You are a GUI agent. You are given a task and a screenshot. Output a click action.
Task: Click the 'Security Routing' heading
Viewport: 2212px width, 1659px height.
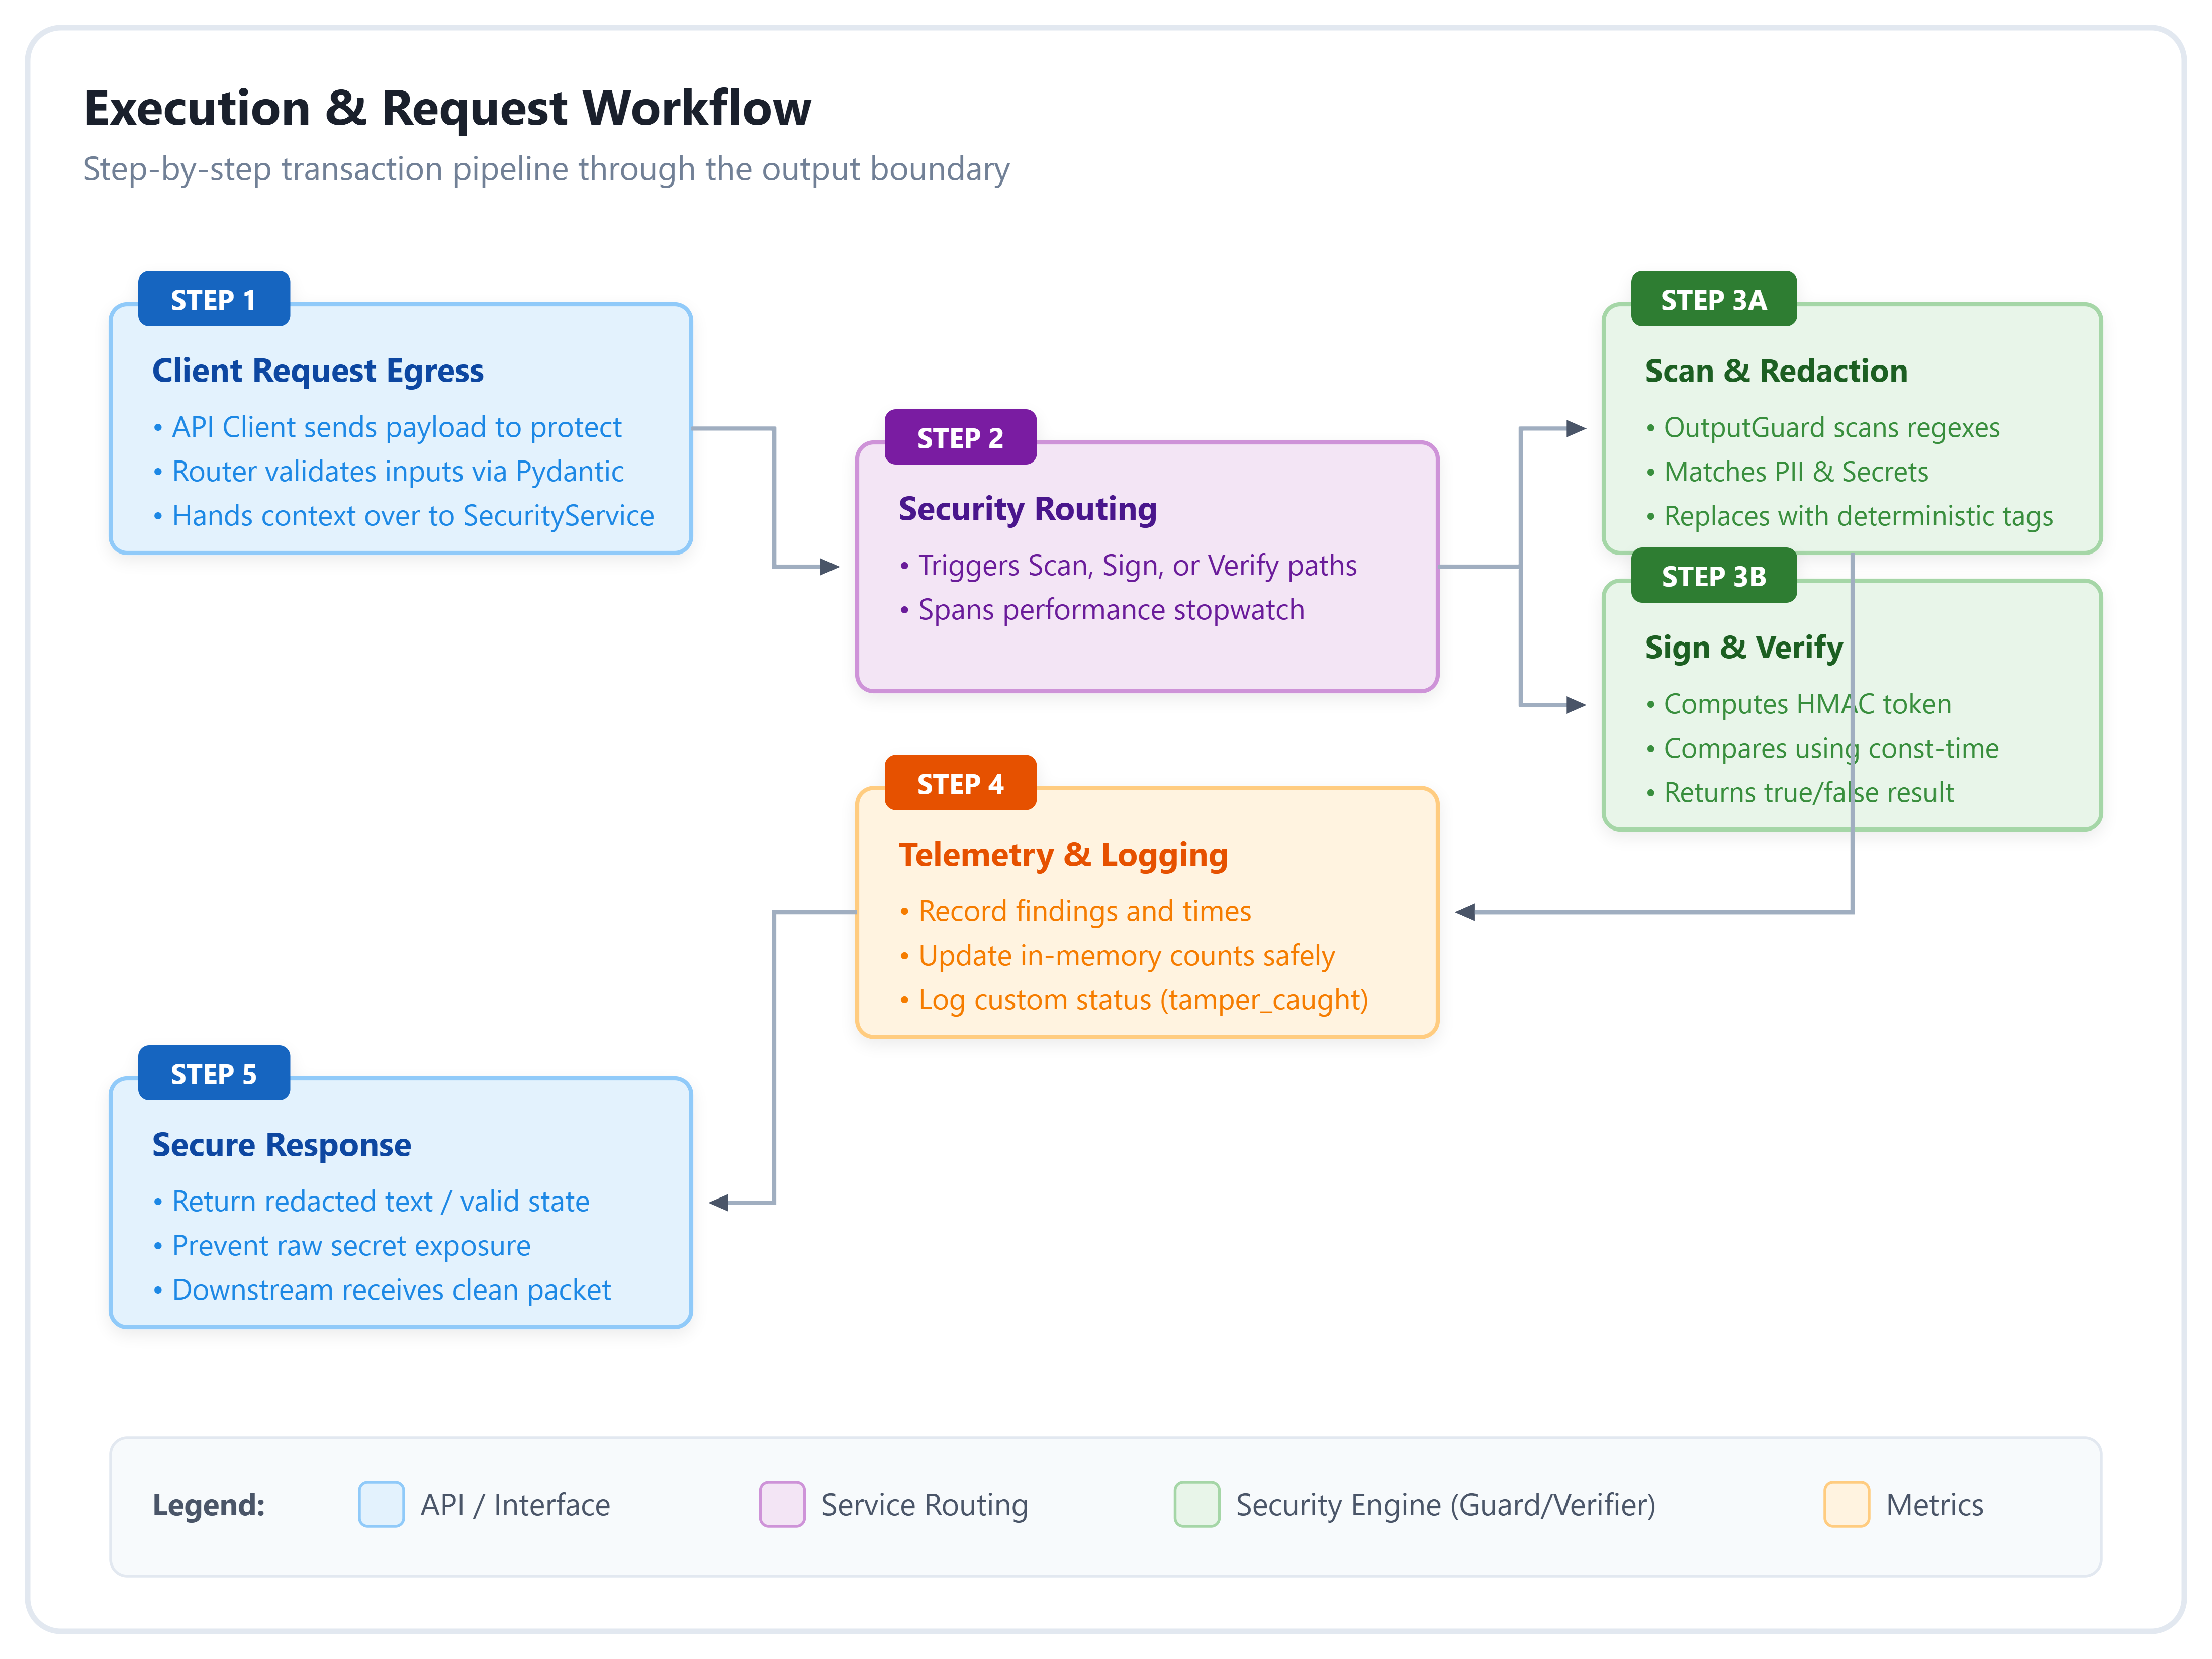click(x=1028, y=509)
